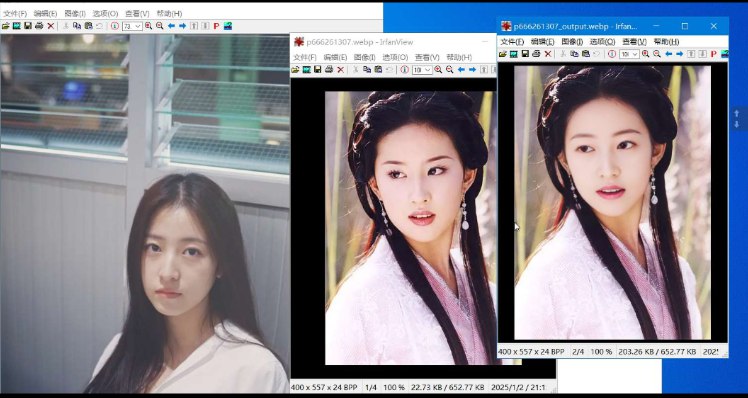Viewport: 748px width, 398px height.
Task: Open 帮助(H) menu in left window
Action: [169, 14]
